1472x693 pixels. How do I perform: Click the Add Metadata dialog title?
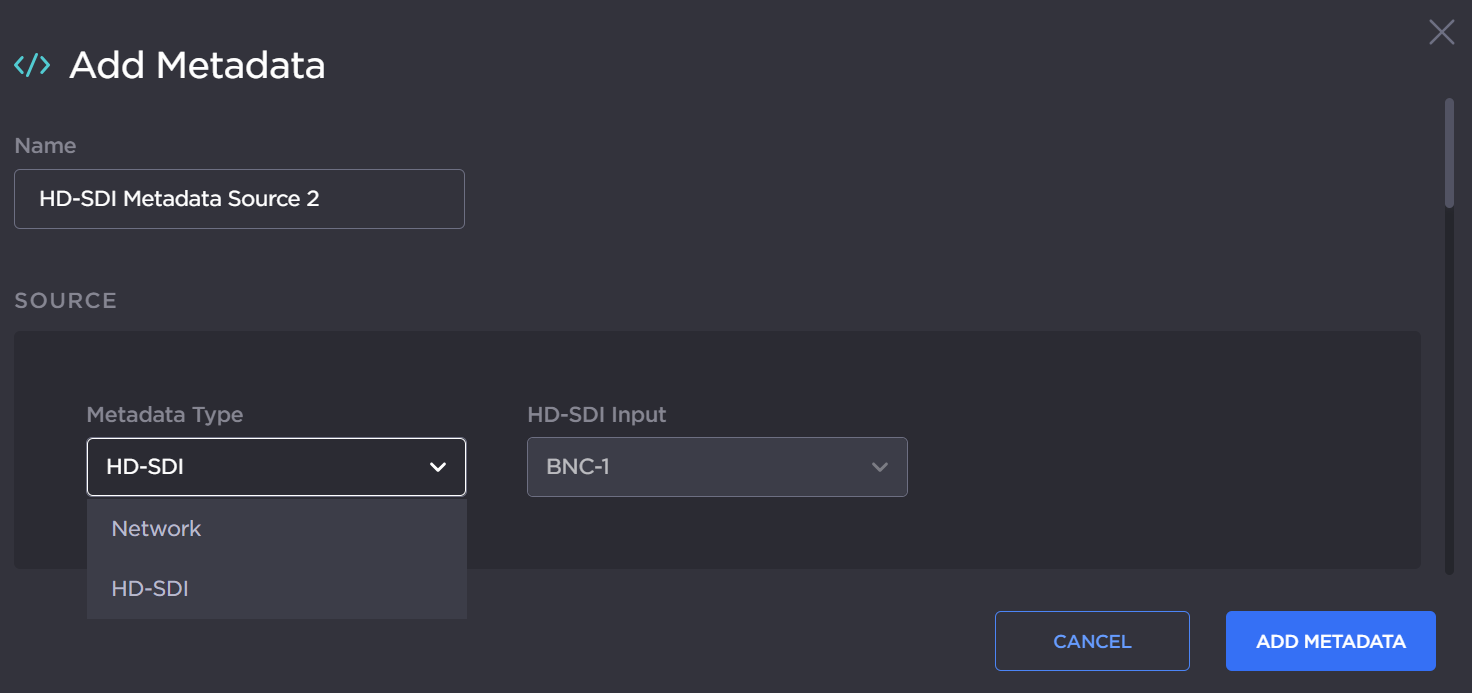point(196,64)
